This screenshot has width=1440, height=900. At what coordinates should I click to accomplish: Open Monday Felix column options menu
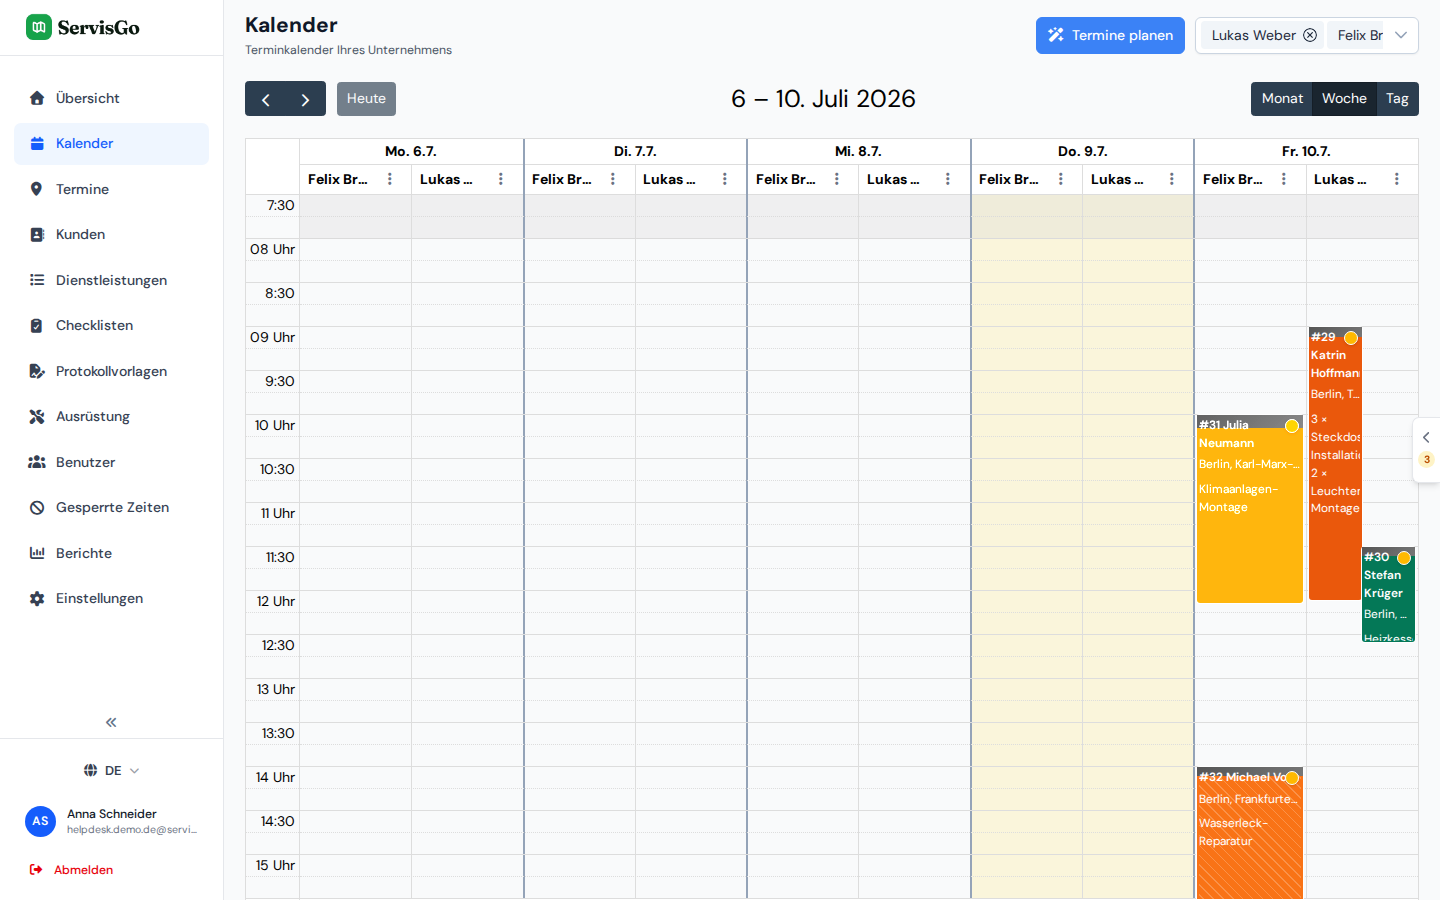point(390,179)
